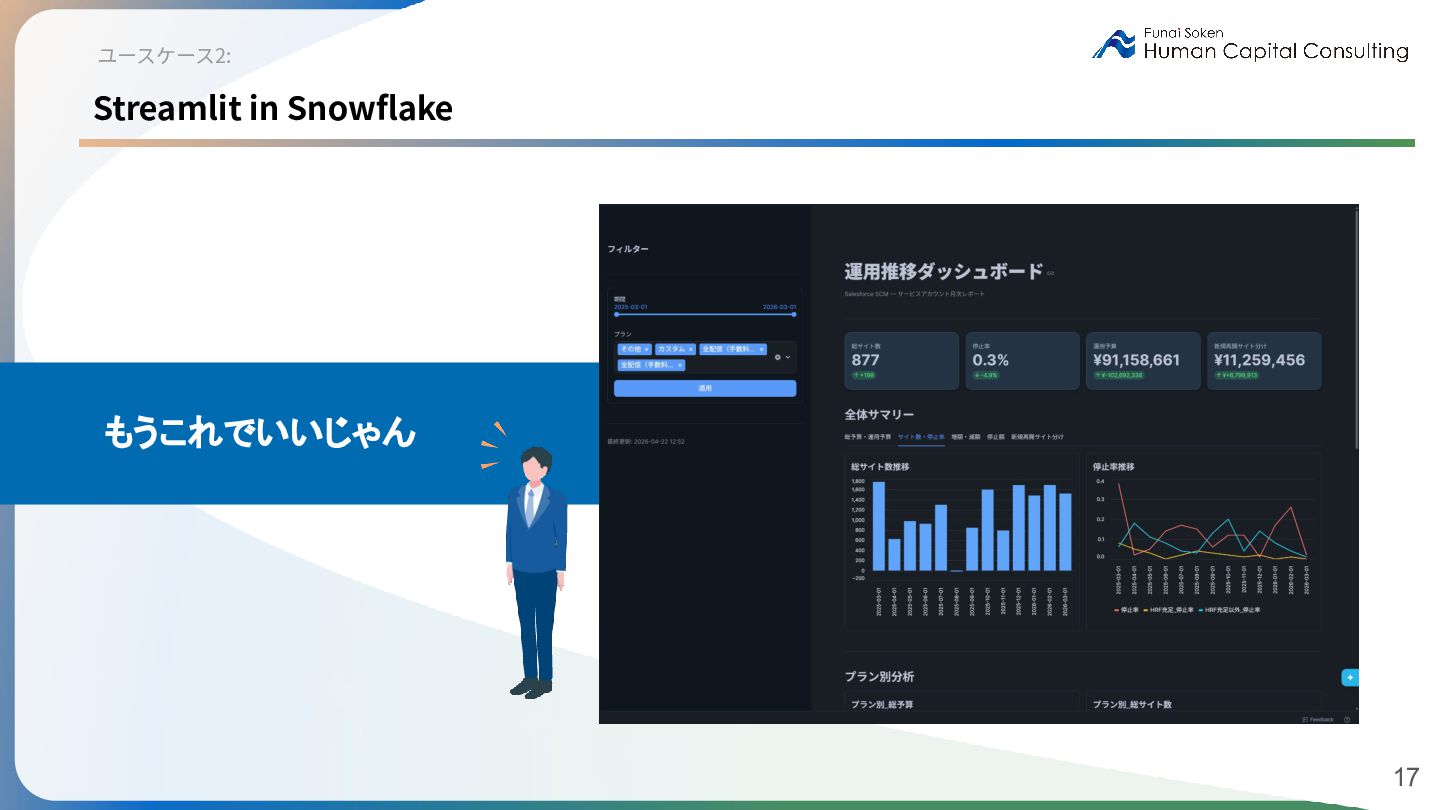The width and height of the screenshot is (1440, 810).
Task: Select the サイト数・停止率 tab
Action: tap(921, 437)
